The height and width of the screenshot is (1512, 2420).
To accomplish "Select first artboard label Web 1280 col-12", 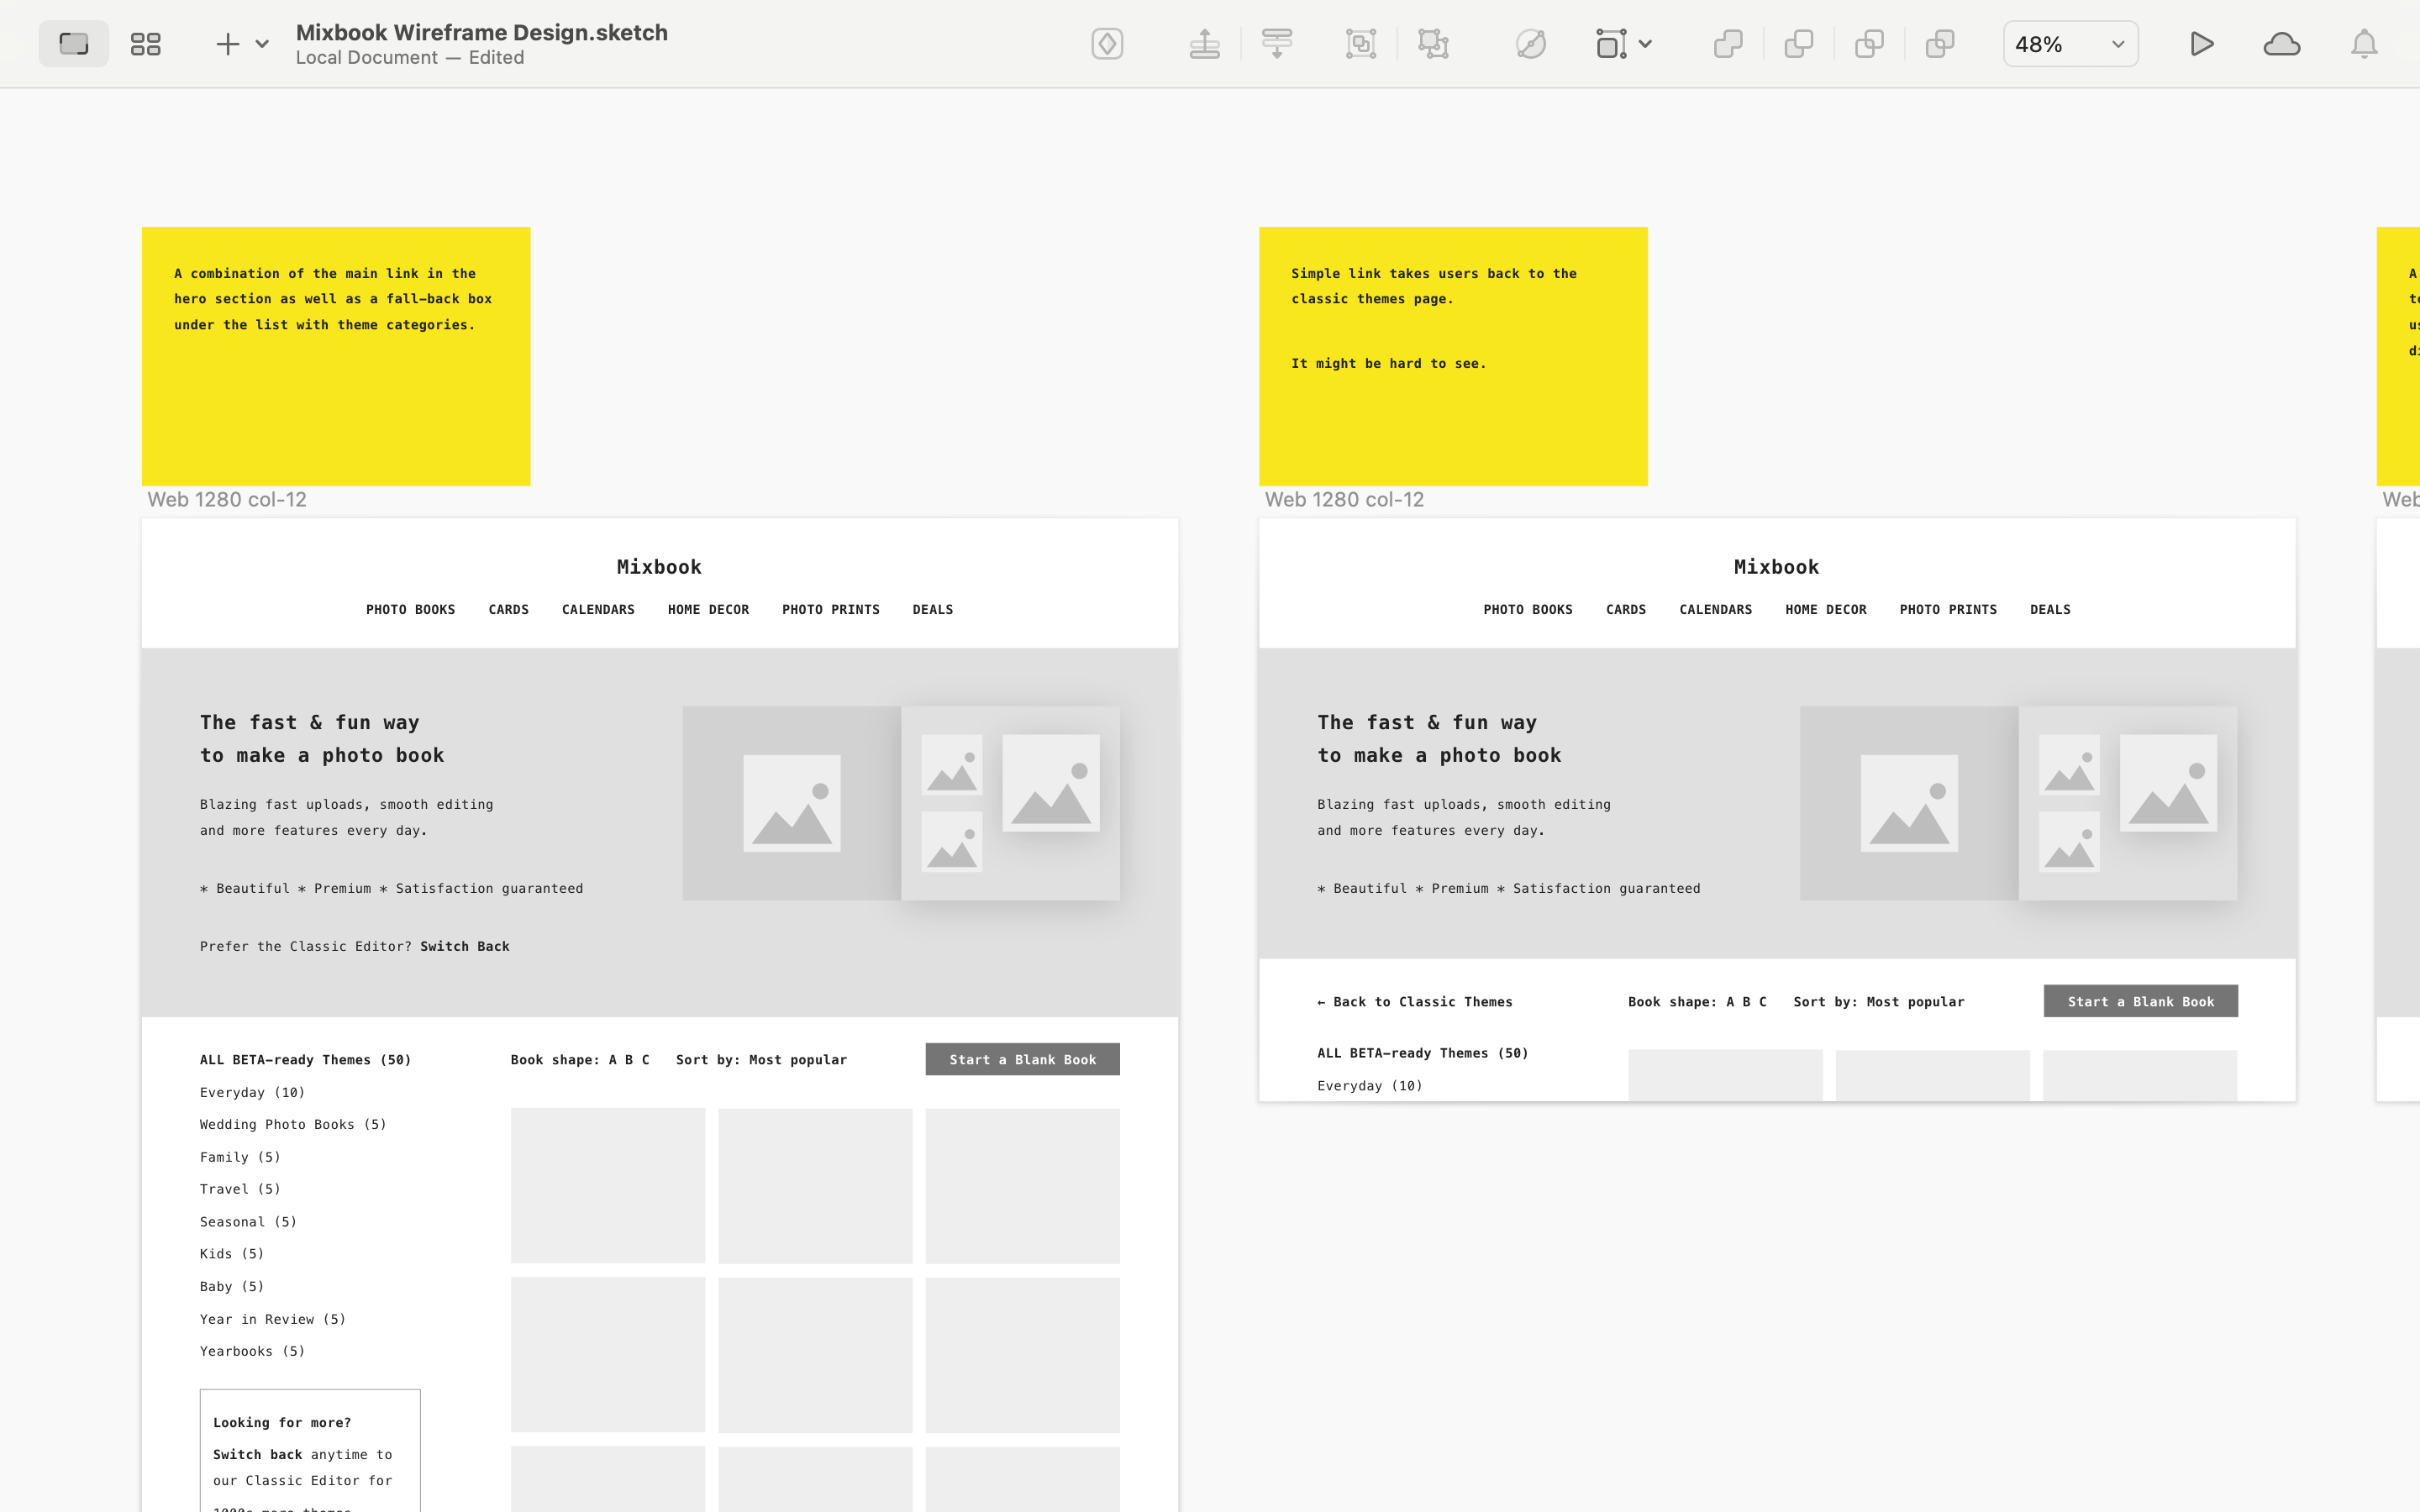I will click(x=227, y=499).
